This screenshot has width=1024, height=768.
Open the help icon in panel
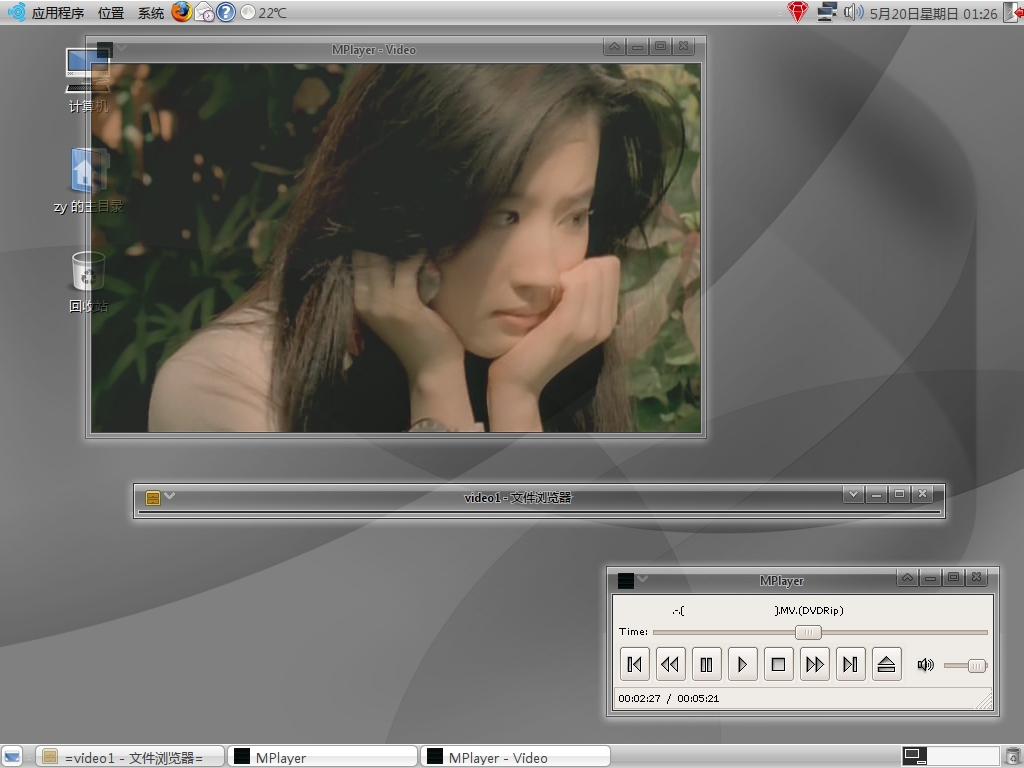pos(226,12)
